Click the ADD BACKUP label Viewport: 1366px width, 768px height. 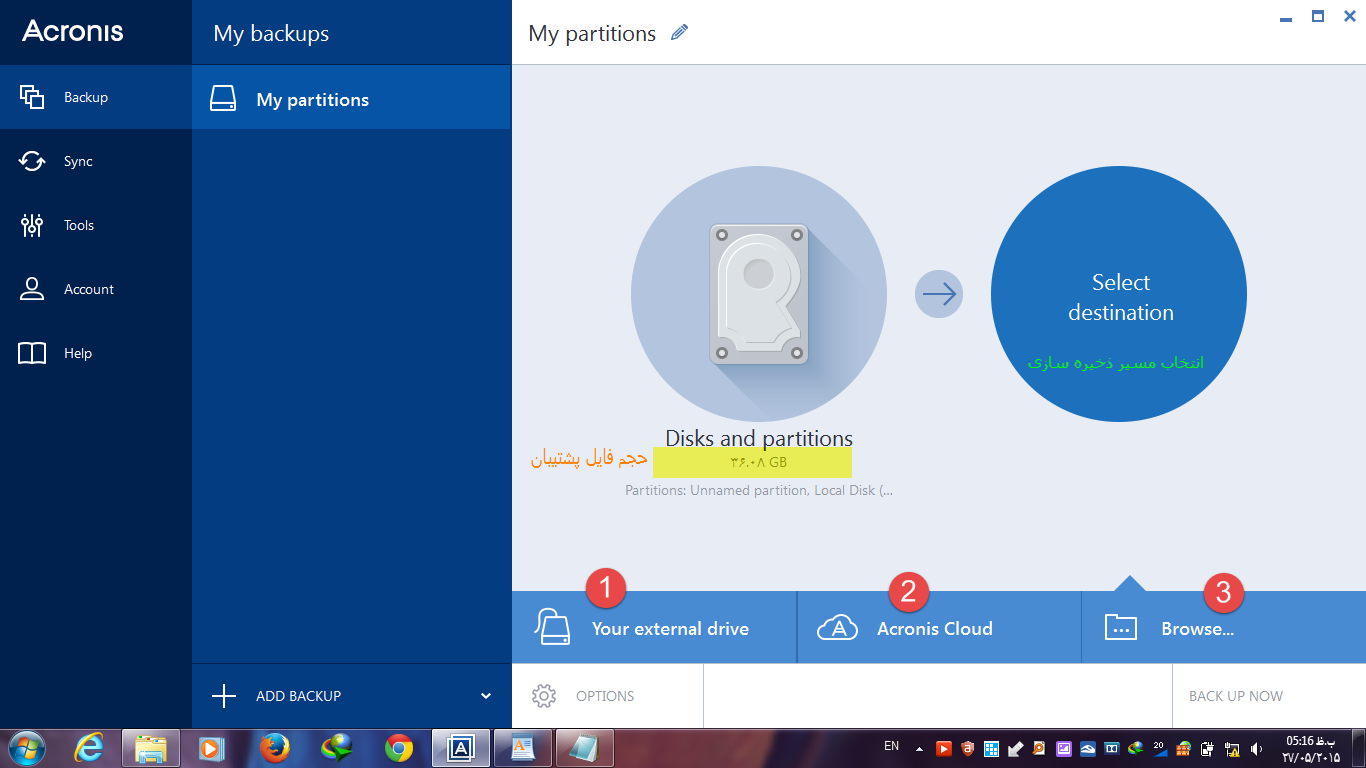coord(299,696)
